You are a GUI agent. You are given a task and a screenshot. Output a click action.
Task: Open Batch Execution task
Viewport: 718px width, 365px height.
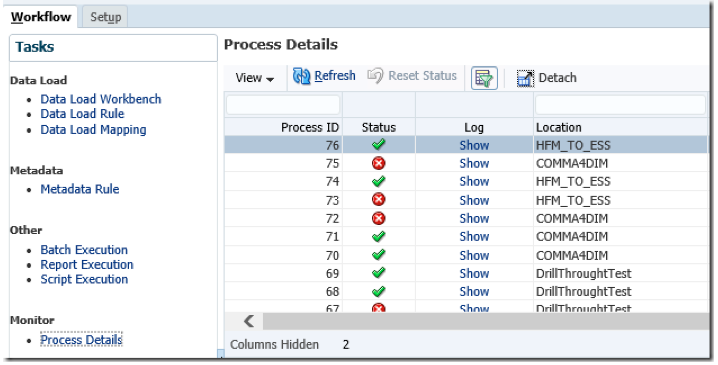click(84, 250)
